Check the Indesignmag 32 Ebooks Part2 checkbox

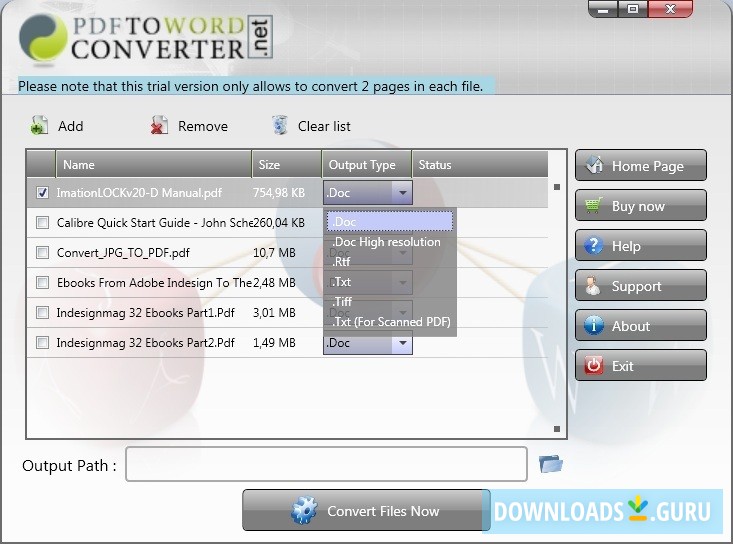[x=43, y=343]
